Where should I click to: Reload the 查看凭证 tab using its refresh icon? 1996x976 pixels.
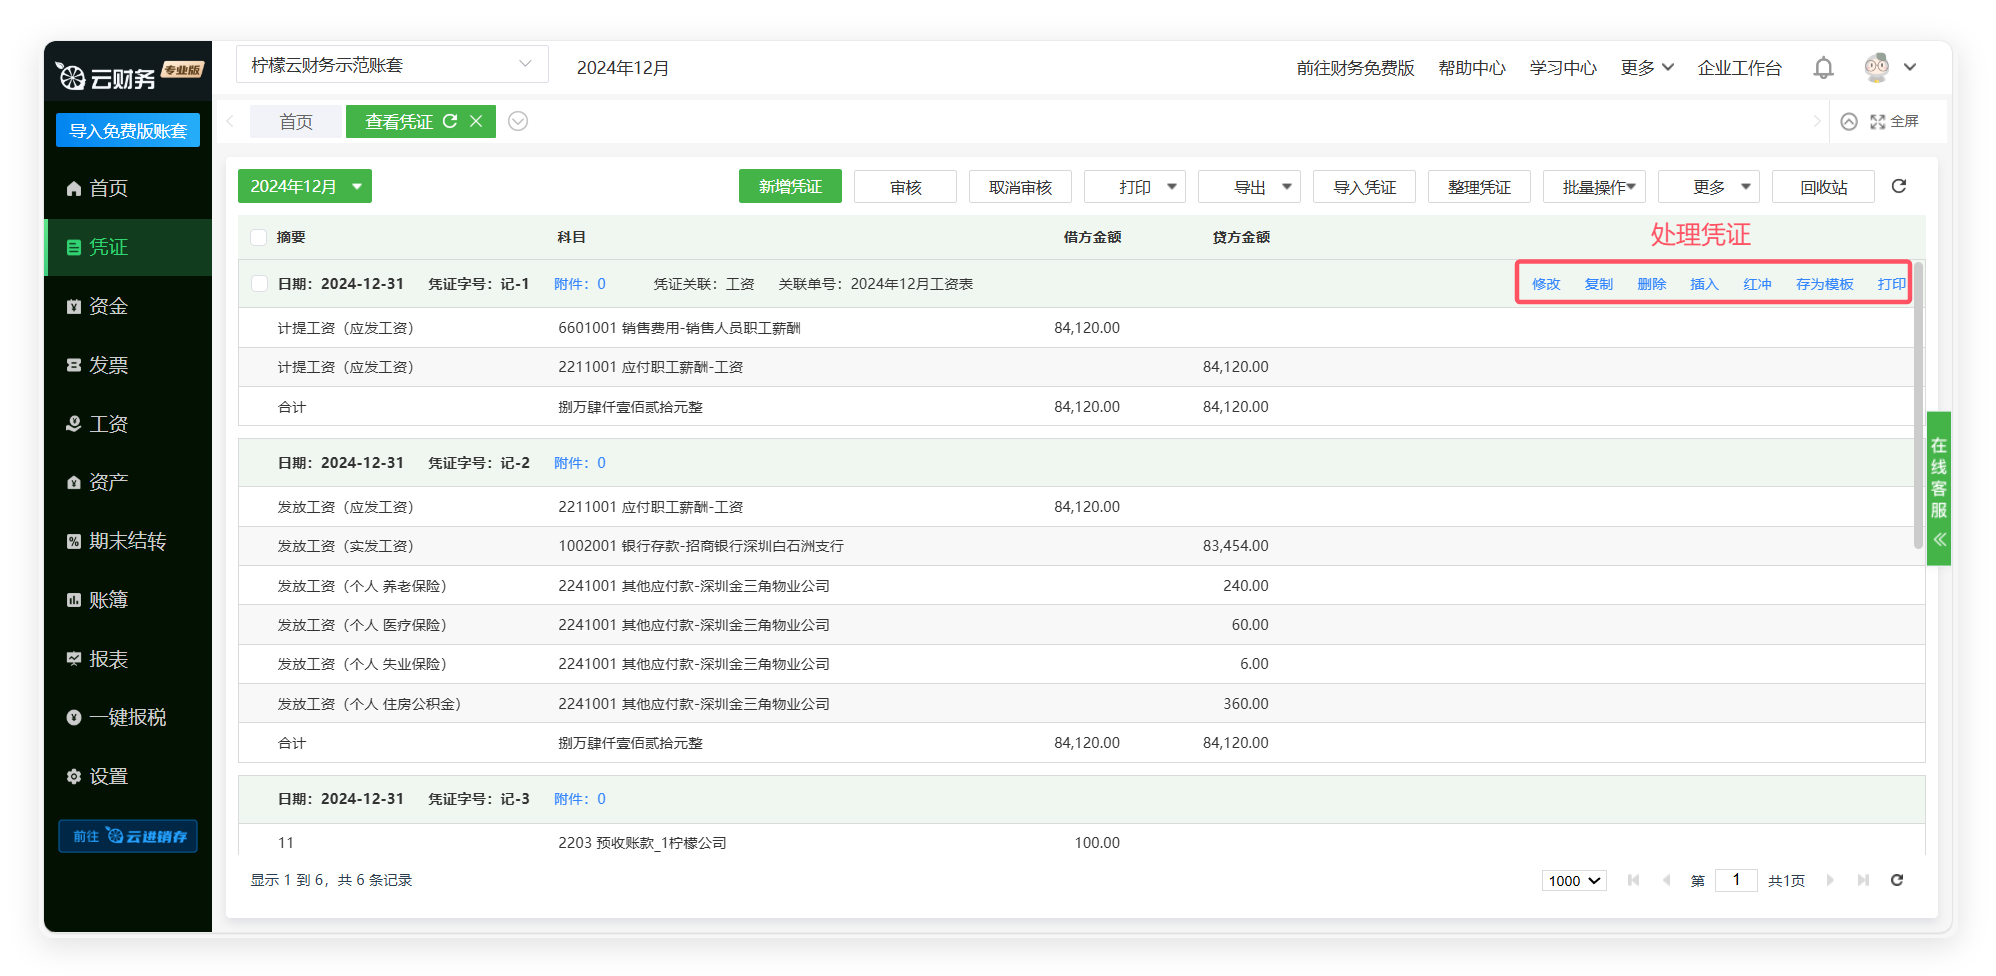(450, 121)
